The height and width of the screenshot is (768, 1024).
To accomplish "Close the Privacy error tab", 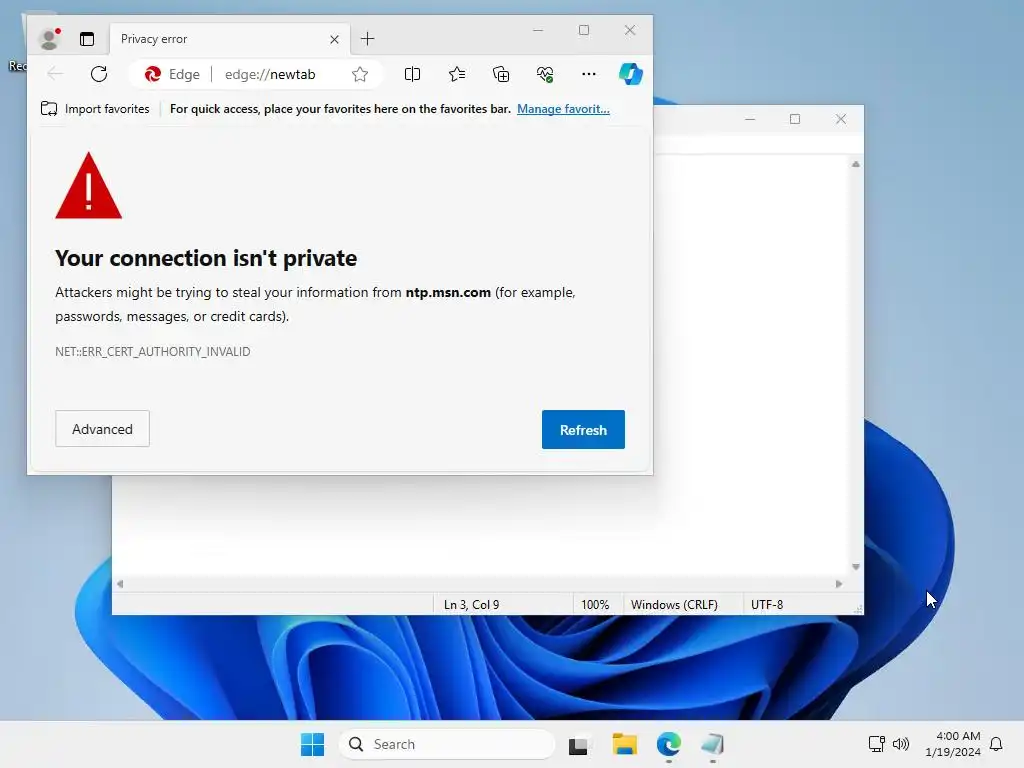I will pos(334,39).
